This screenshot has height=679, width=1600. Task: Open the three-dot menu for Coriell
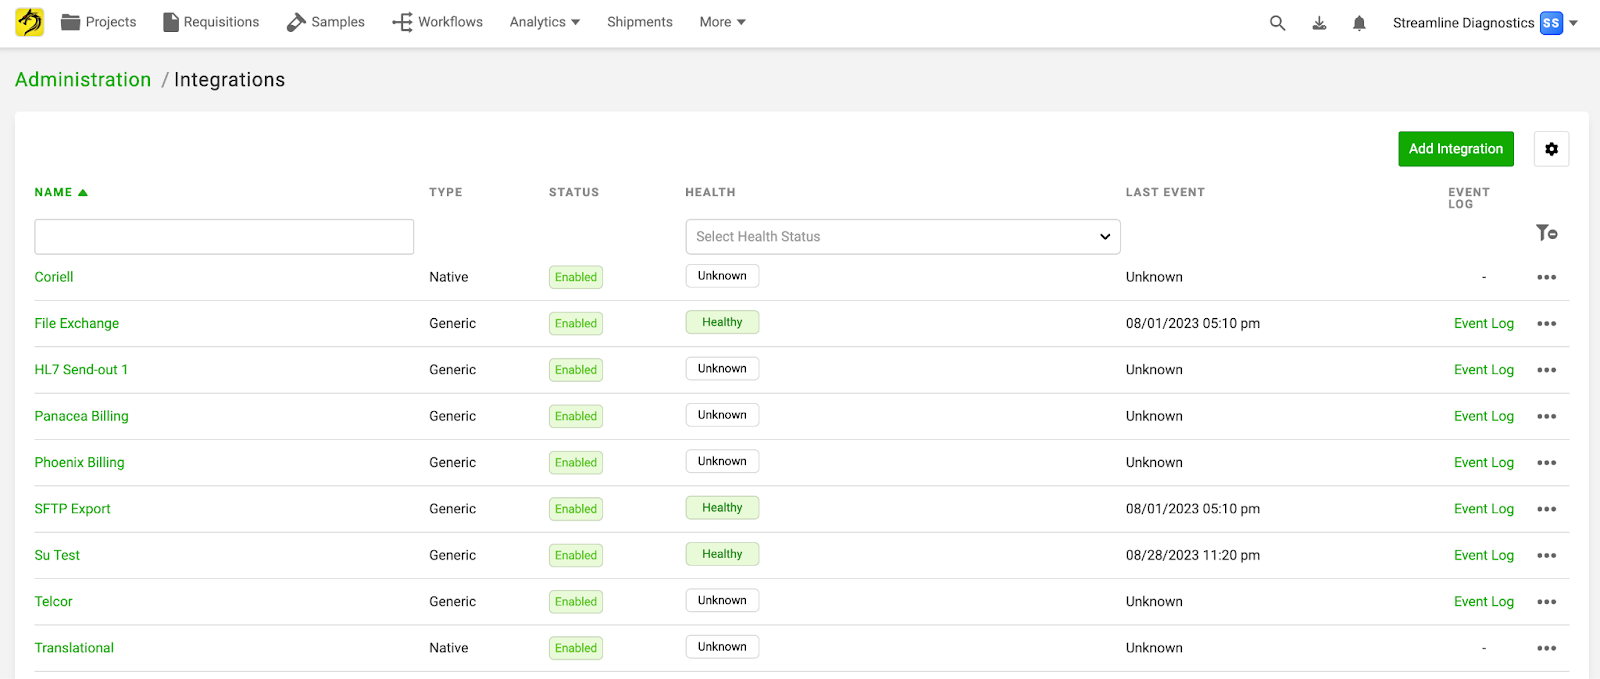(1546, 277)
